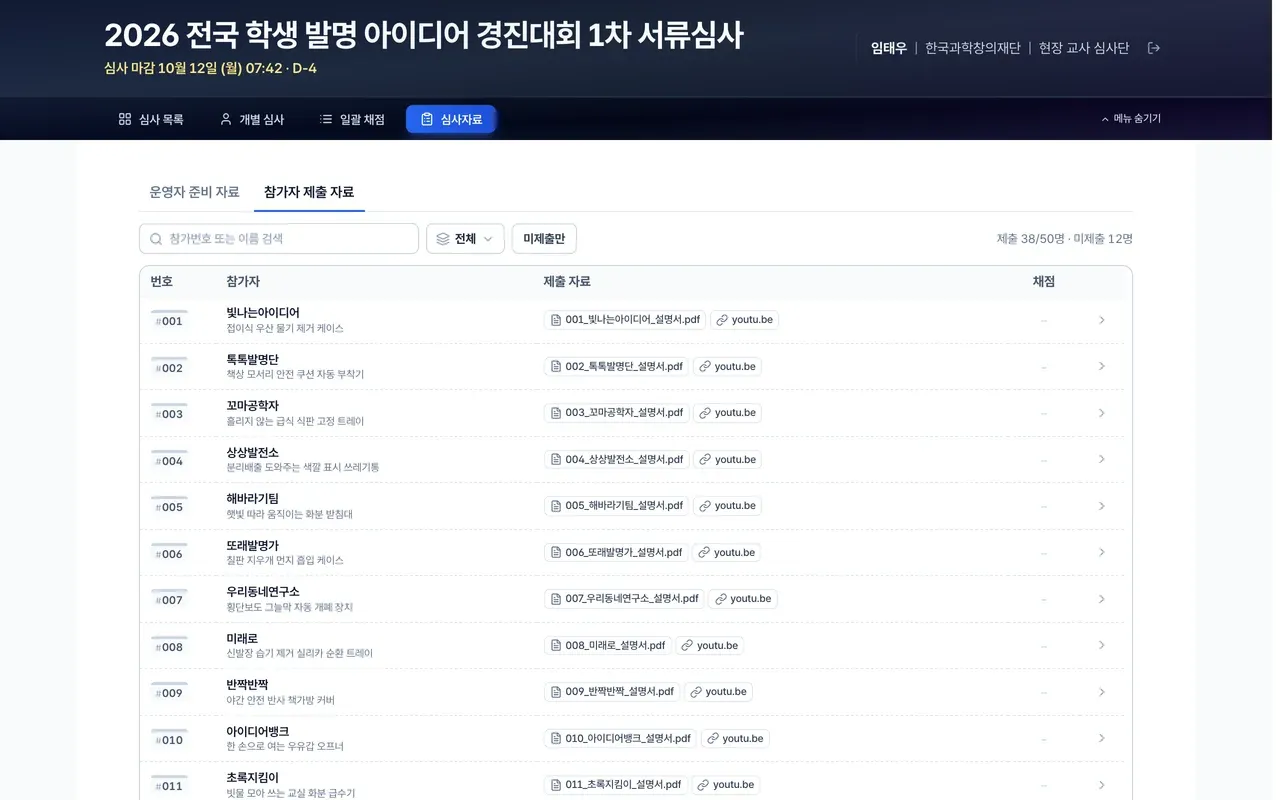Expand the 해바라기팀 entry chevron
This screenshot has width=1280, height=800.
(1101, 506)
